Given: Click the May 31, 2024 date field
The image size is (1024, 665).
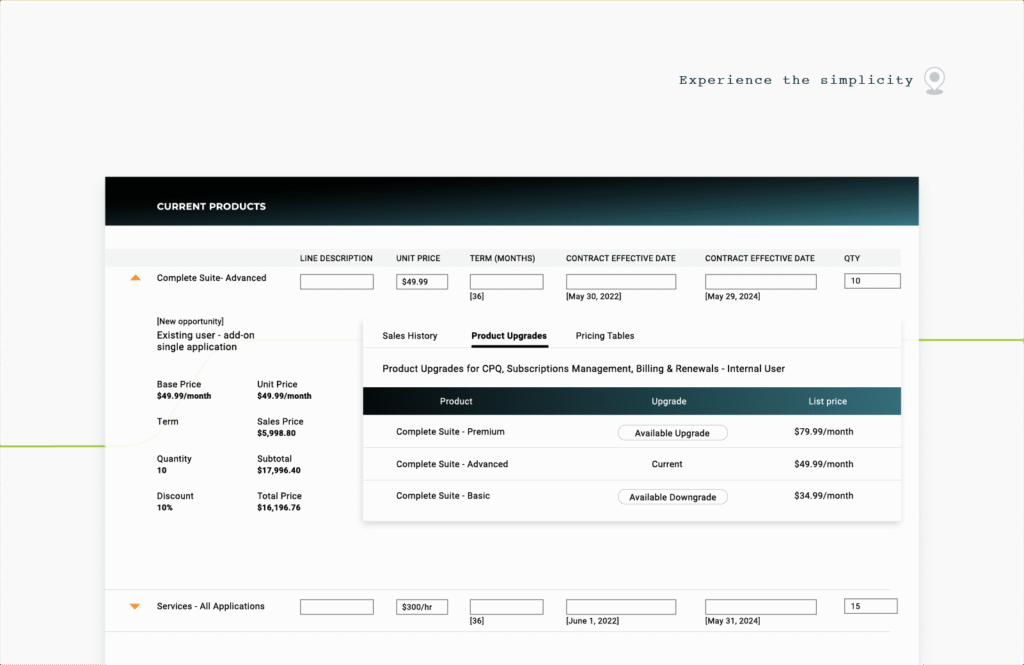Looking at the screenshot, I should tap(760, 607).
